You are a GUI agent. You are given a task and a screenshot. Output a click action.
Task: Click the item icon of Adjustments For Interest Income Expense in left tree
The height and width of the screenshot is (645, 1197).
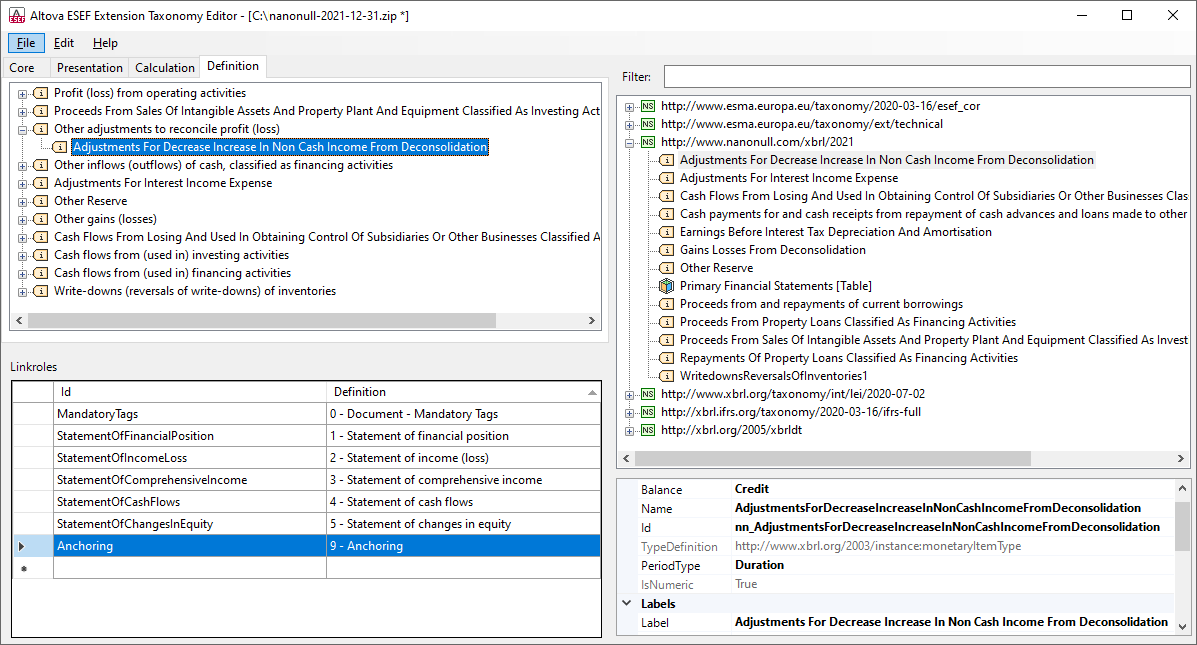41,183
